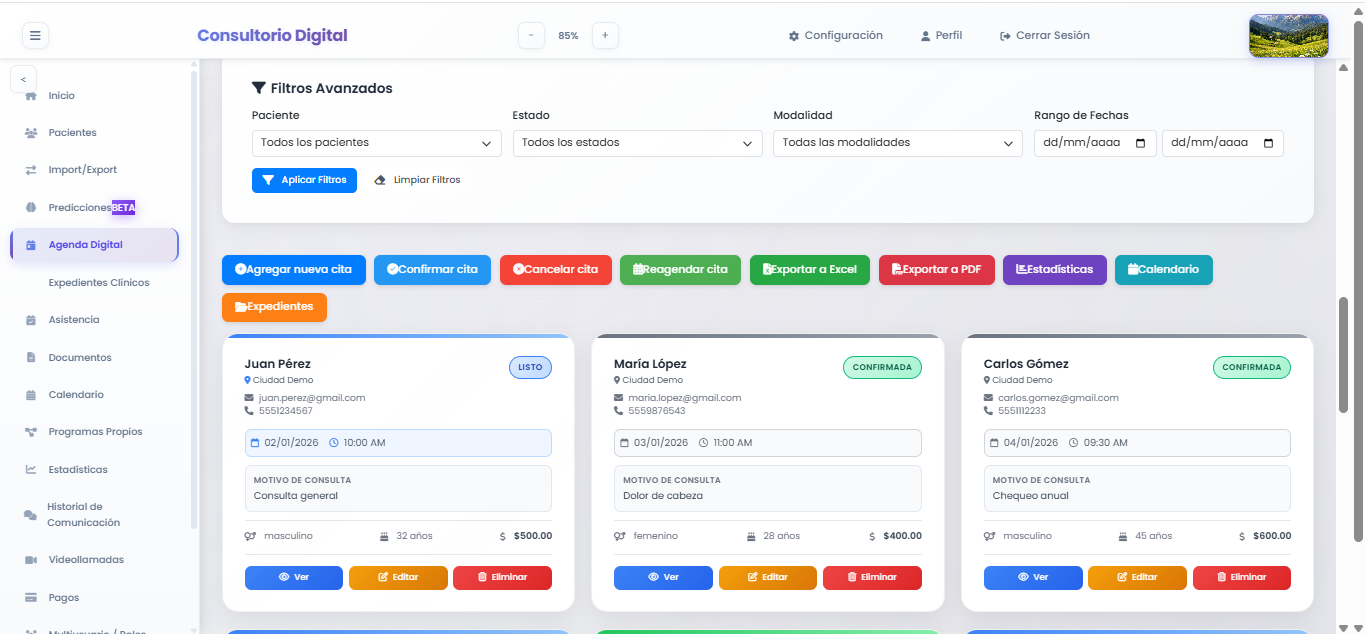Image resolution: width=1365 pixels, height=634 pixels.
Task: Click Exportar a PDF button
Action: click(x=937, y=270)
